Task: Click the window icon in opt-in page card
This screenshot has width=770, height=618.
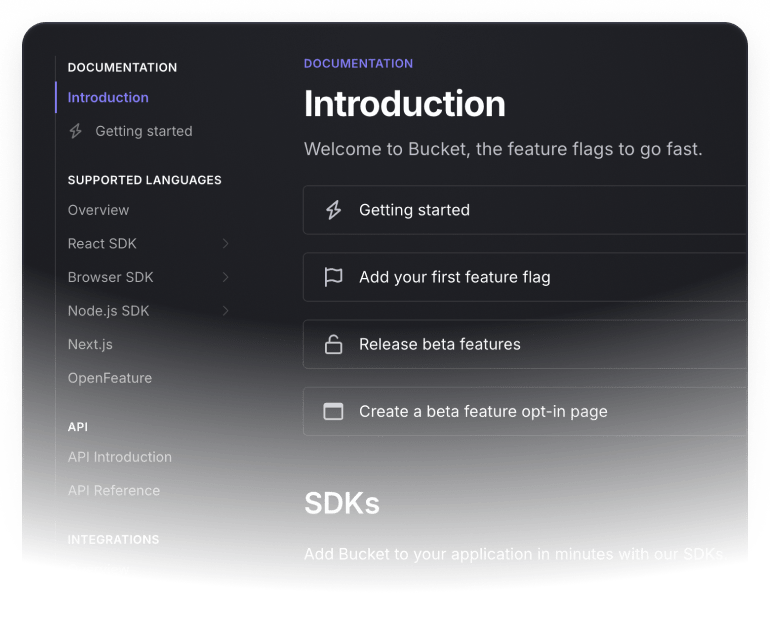Action: click(333, 411)
